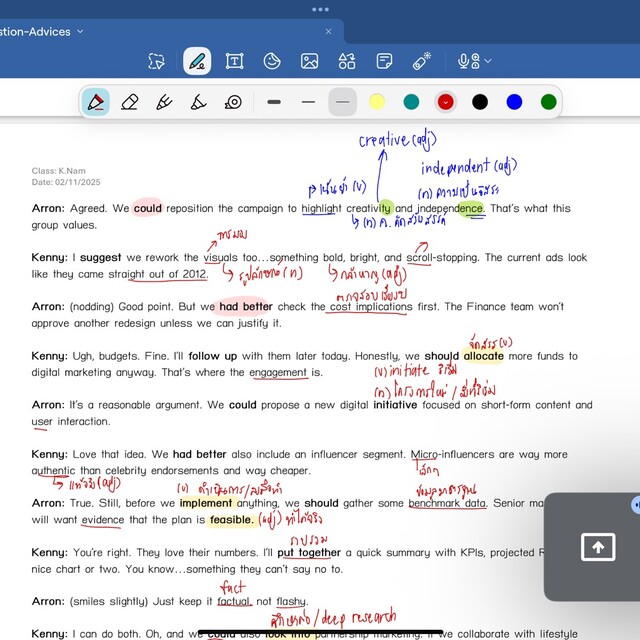
Task: Activate the laser pointer tool
Action: [421, 61]
